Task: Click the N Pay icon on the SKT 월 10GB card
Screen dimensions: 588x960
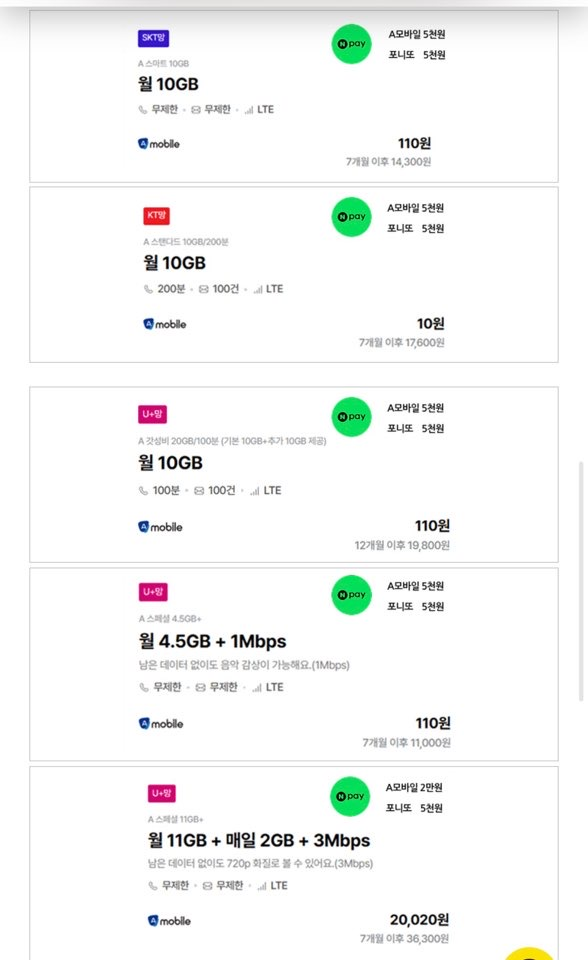Action: point(350,43)
